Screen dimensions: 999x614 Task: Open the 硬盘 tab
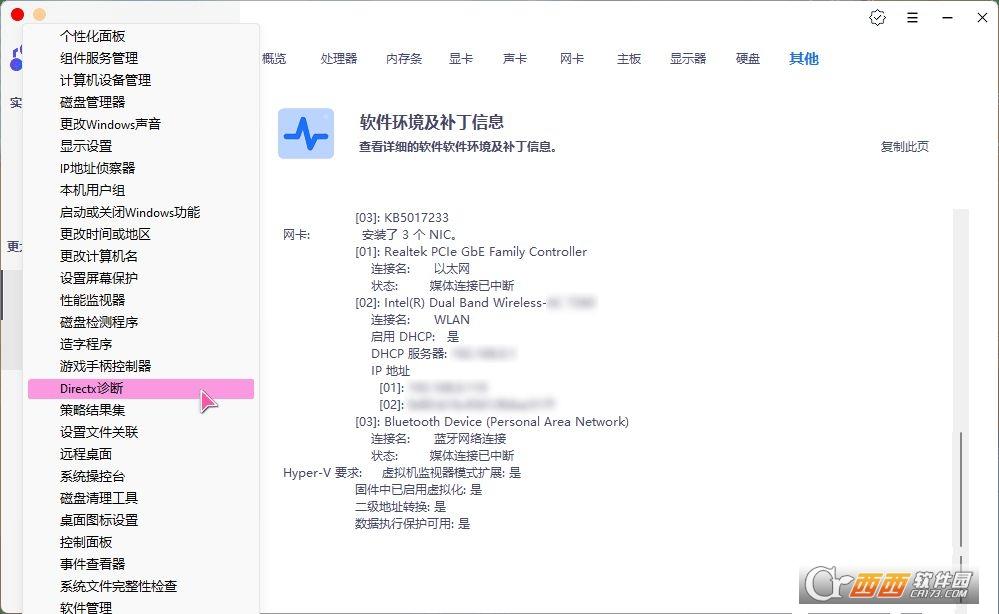pyautogui.click(x=748, y=59)
